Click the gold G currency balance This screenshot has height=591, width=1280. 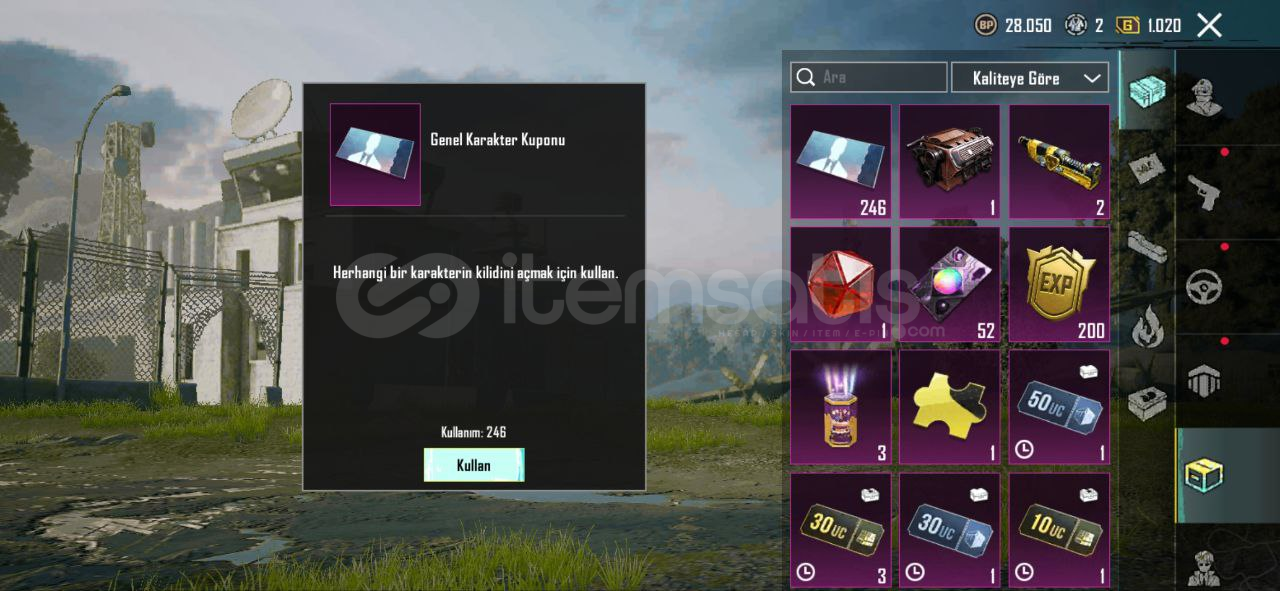tap(1149, 25)
